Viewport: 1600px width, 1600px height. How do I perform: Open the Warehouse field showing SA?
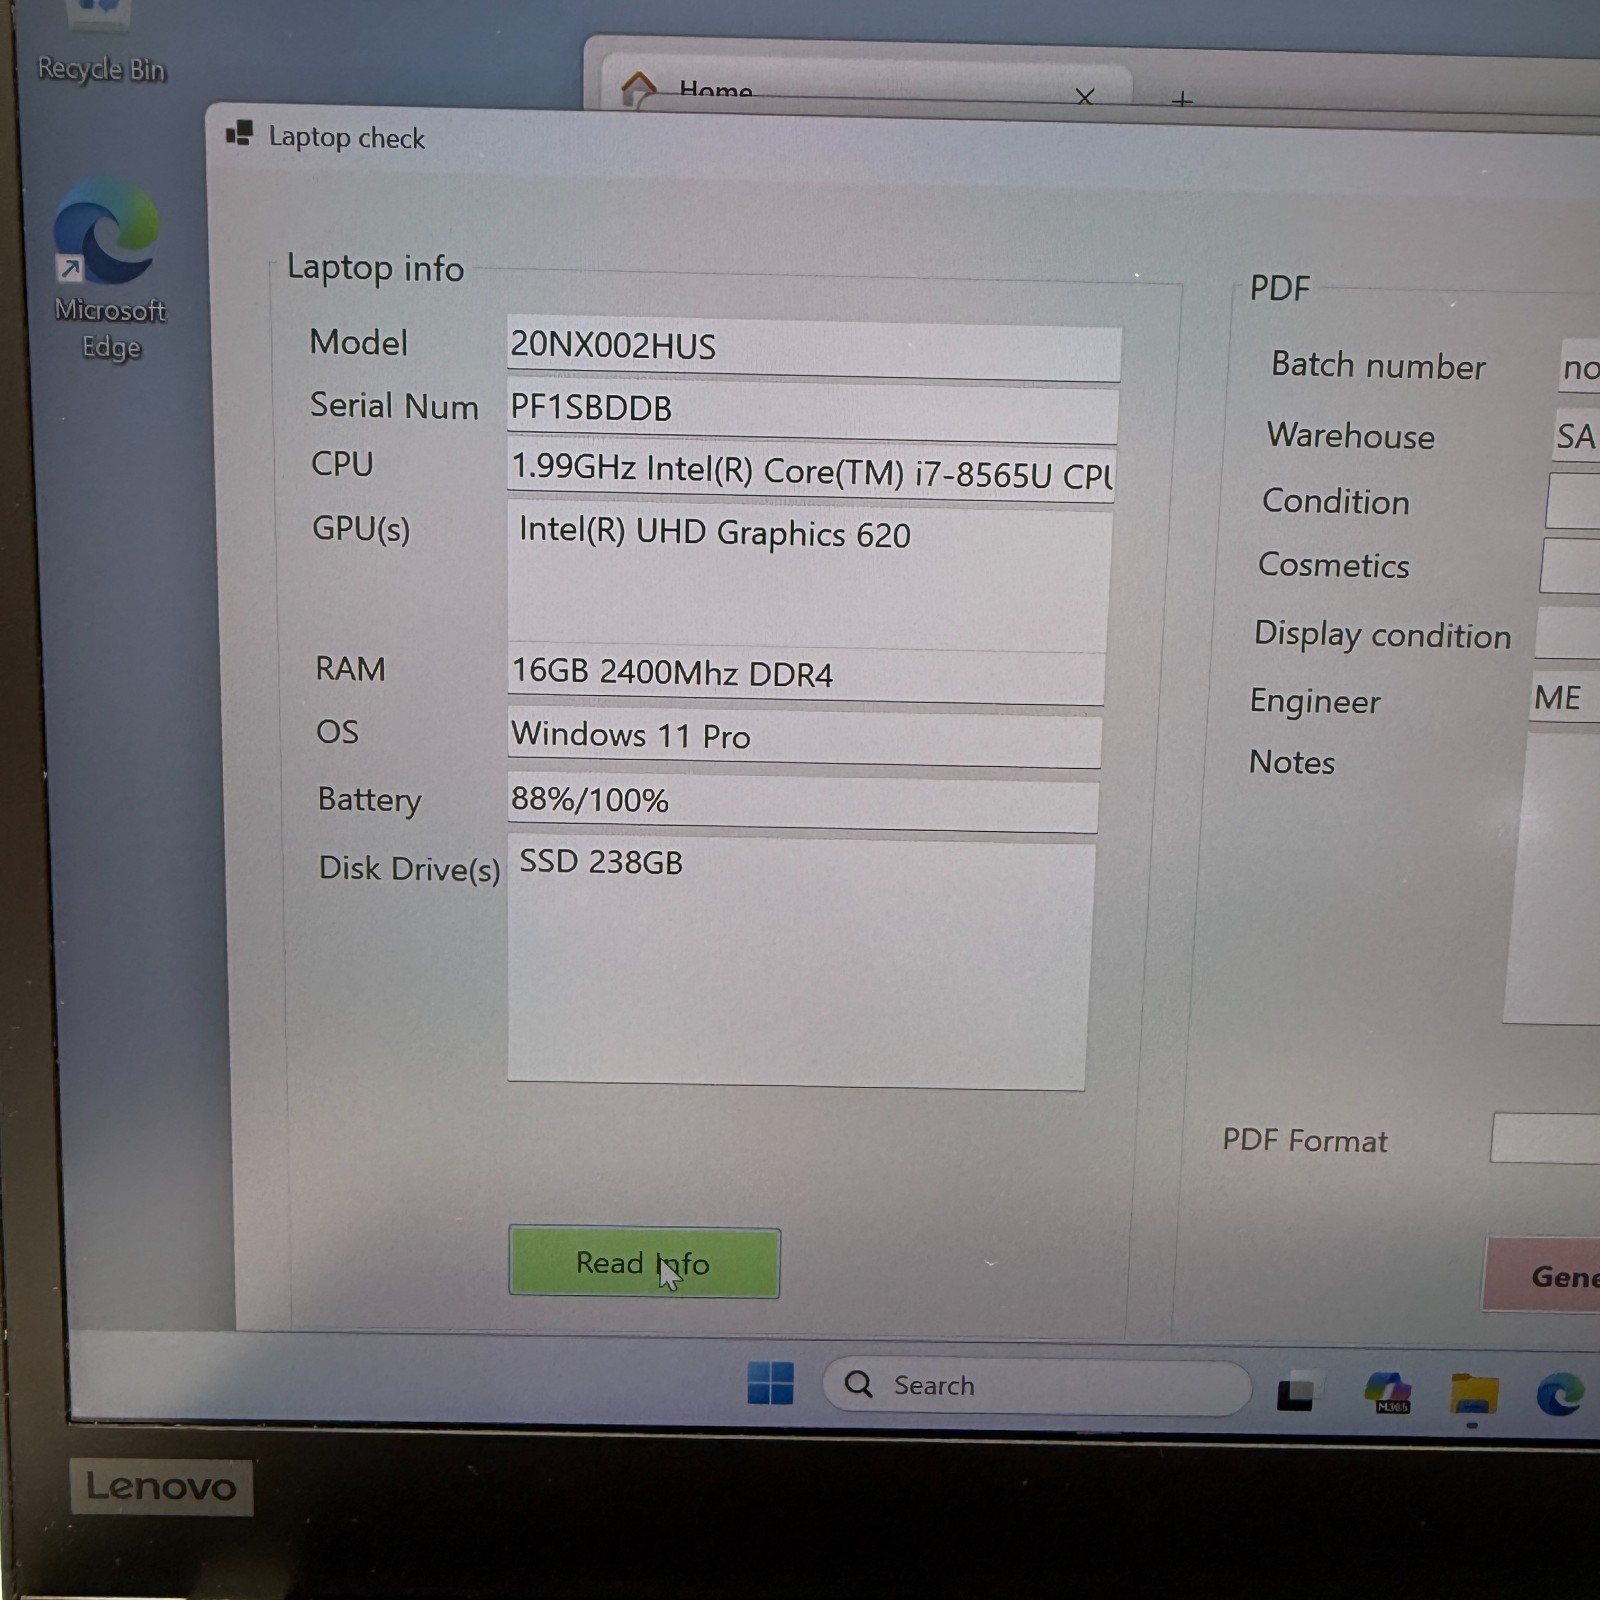click(x=1576, y=436)
